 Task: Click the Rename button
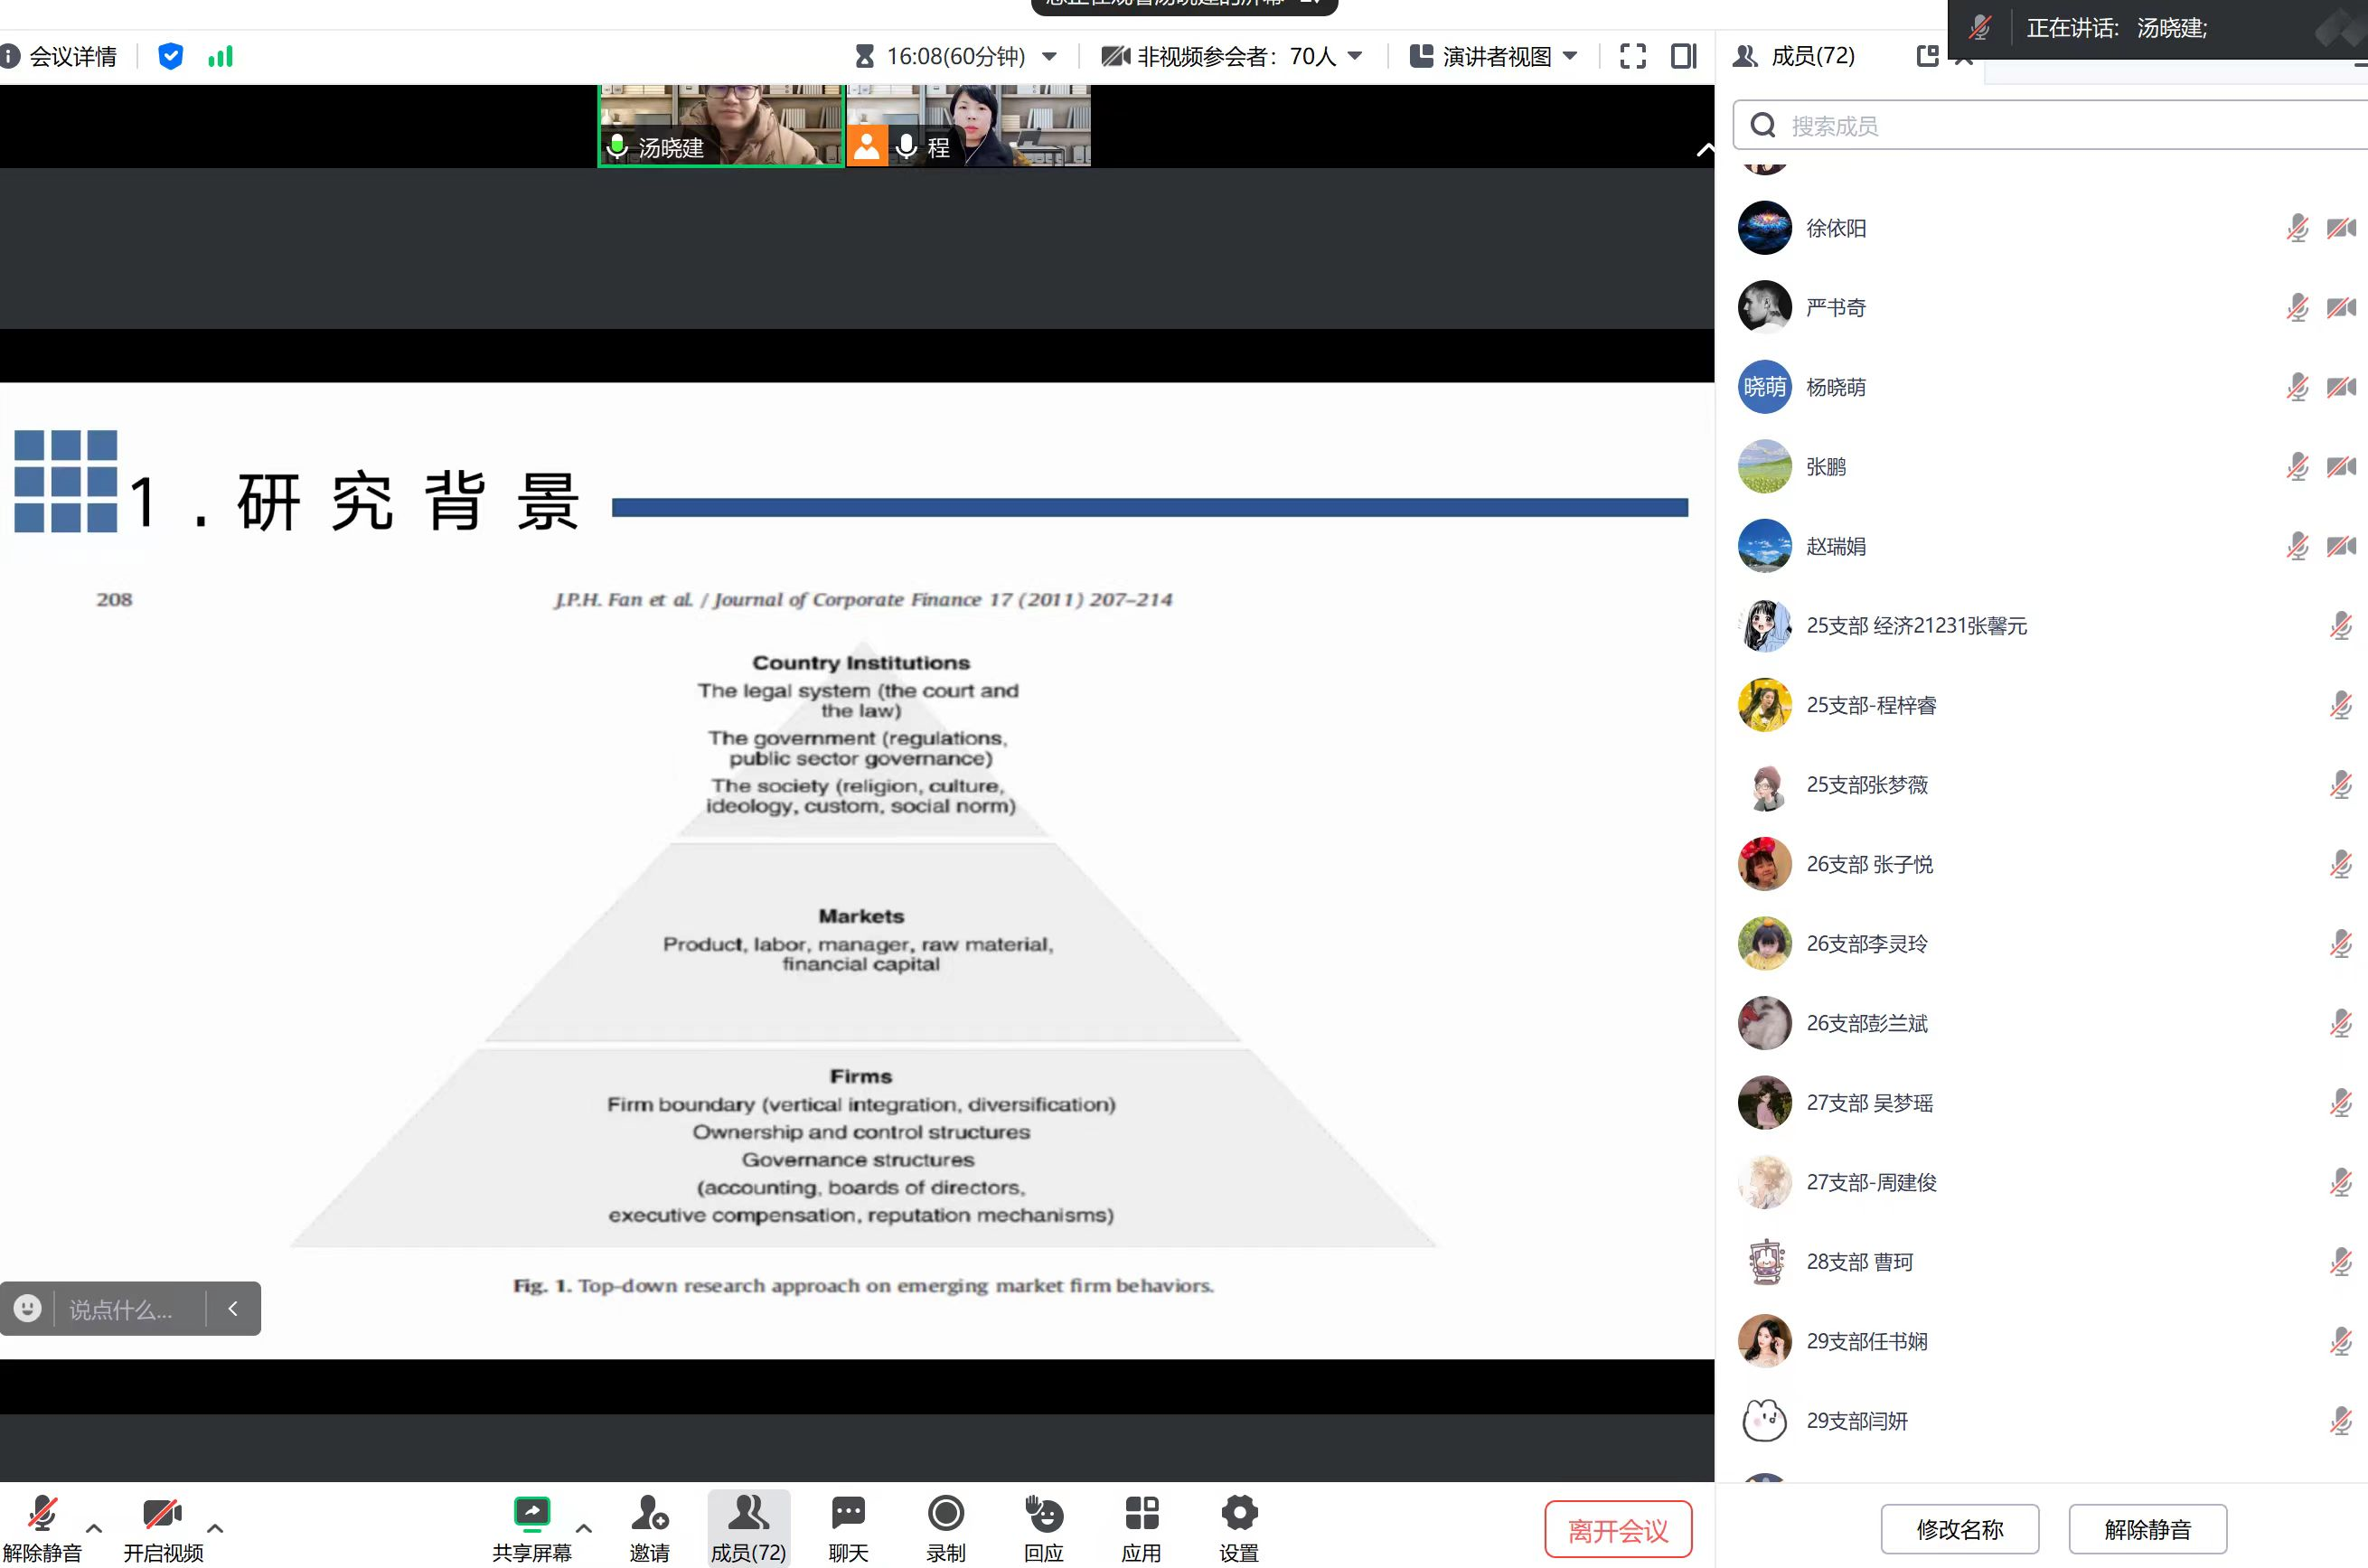[x=1959, y=1529]
